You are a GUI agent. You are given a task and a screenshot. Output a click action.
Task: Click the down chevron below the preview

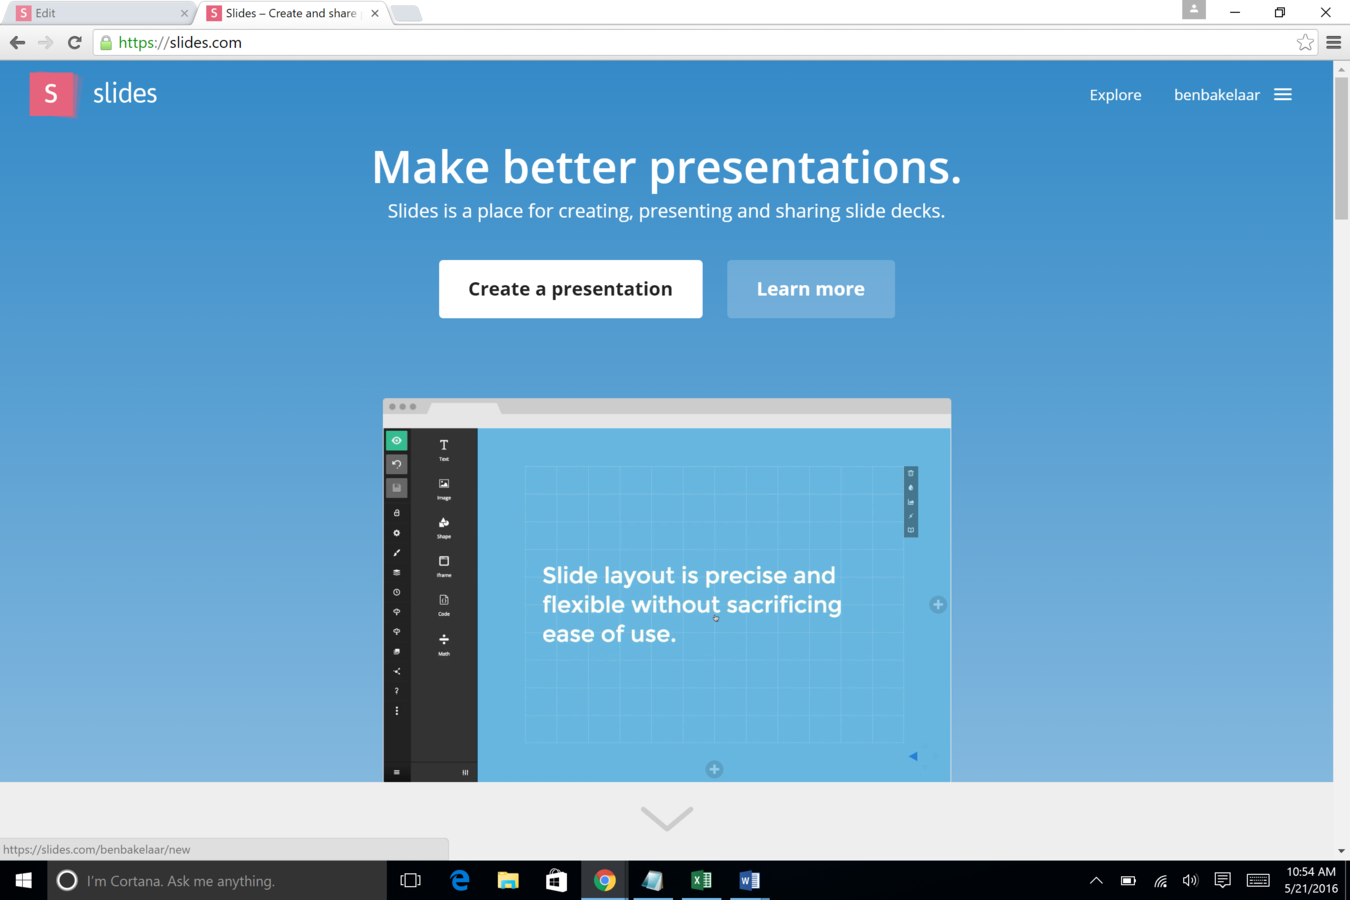(x=667, y=818)
